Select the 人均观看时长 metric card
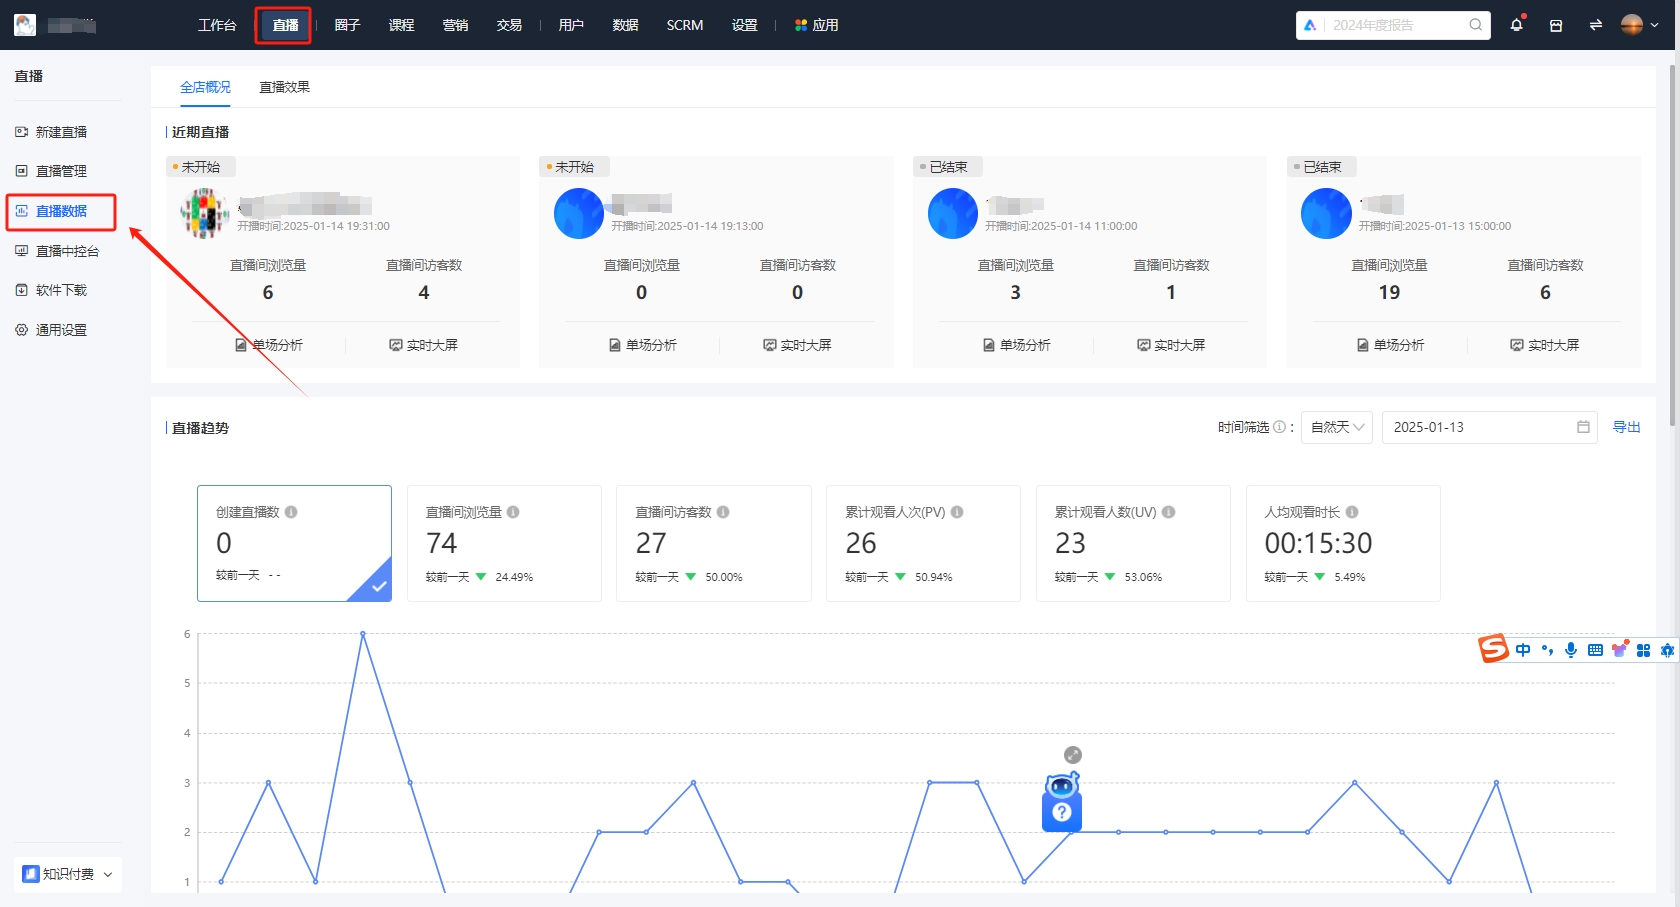The image size is (1680, 907). coord(1342,543)
